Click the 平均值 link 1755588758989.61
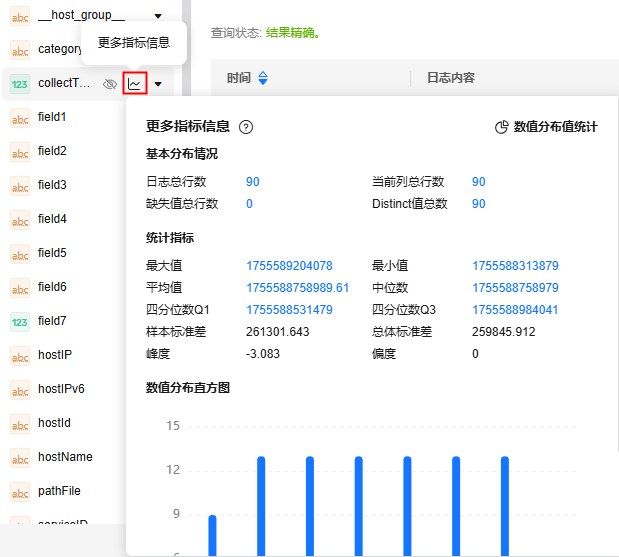 pos(297,288)
